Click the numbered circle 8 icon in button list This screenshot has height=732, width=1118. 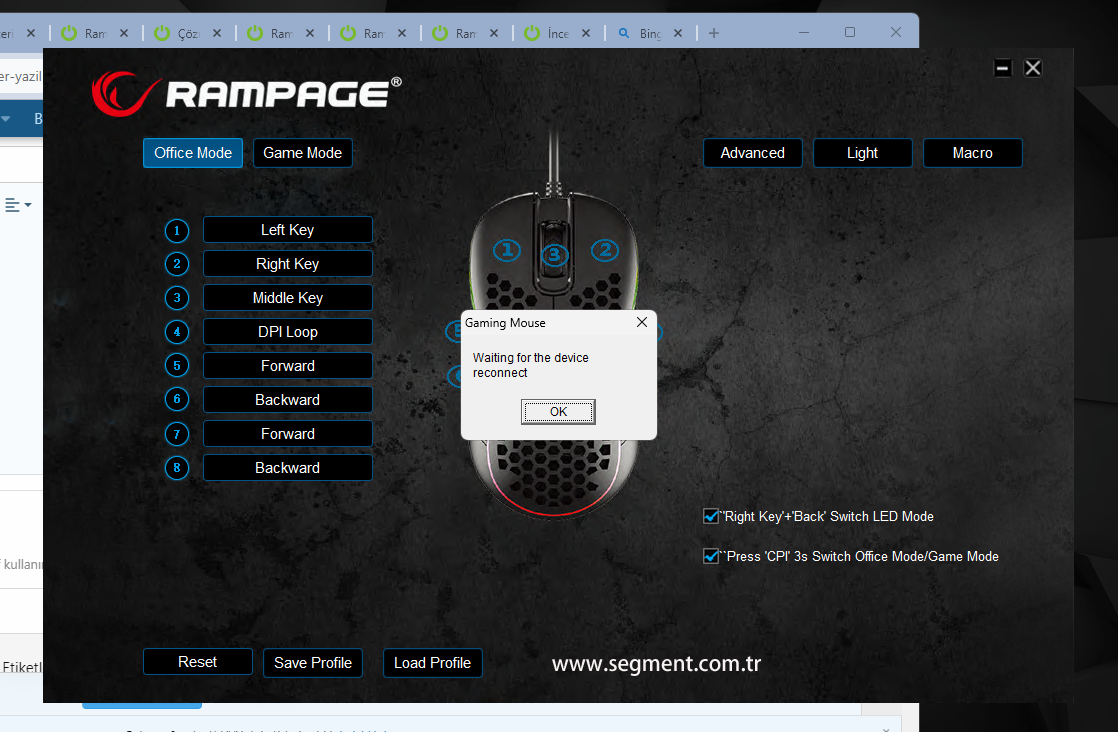[177, 468]
